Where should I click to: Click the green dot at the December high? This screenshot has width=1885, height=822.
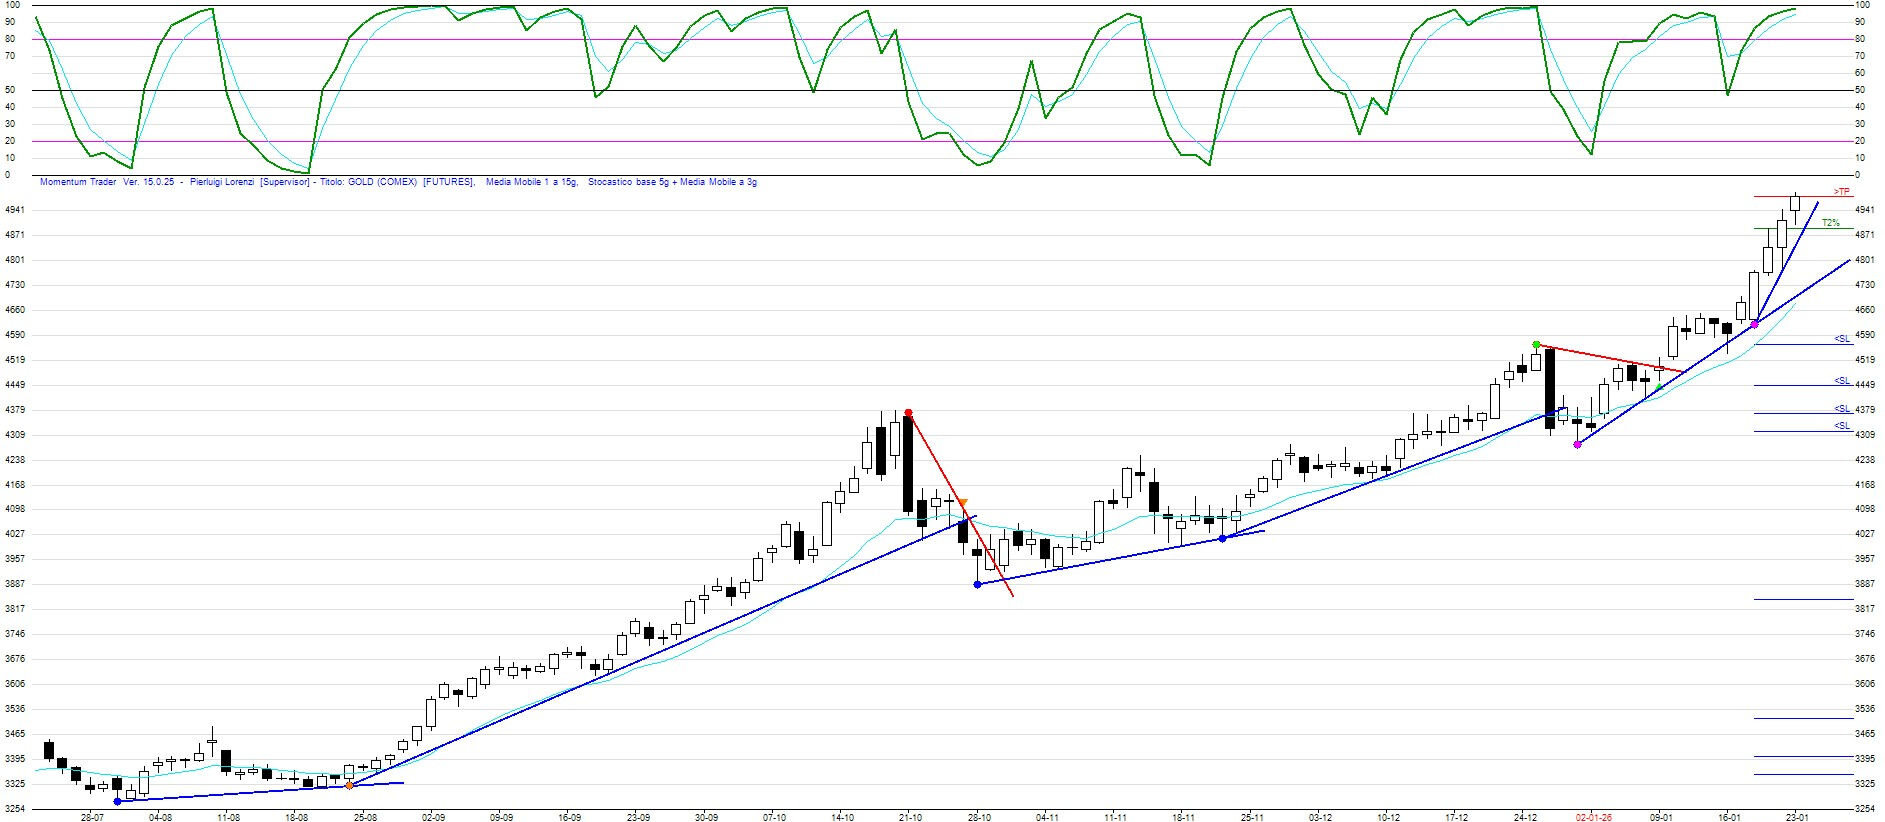click(x=1536, y=345)
